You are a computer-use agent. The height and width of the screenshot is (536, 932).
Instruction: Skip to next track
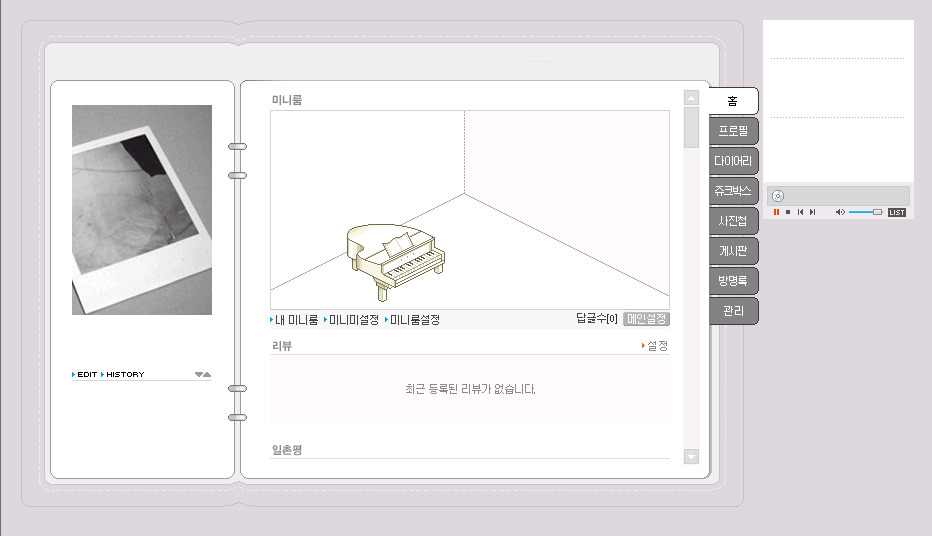click(x=813, y=212)
